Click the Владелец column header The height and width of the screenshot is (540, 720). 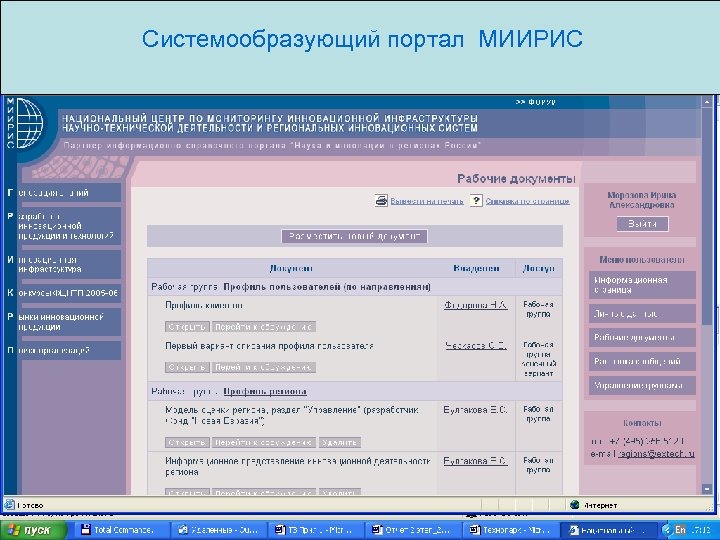pyautogui.click(x=476, y=268)
